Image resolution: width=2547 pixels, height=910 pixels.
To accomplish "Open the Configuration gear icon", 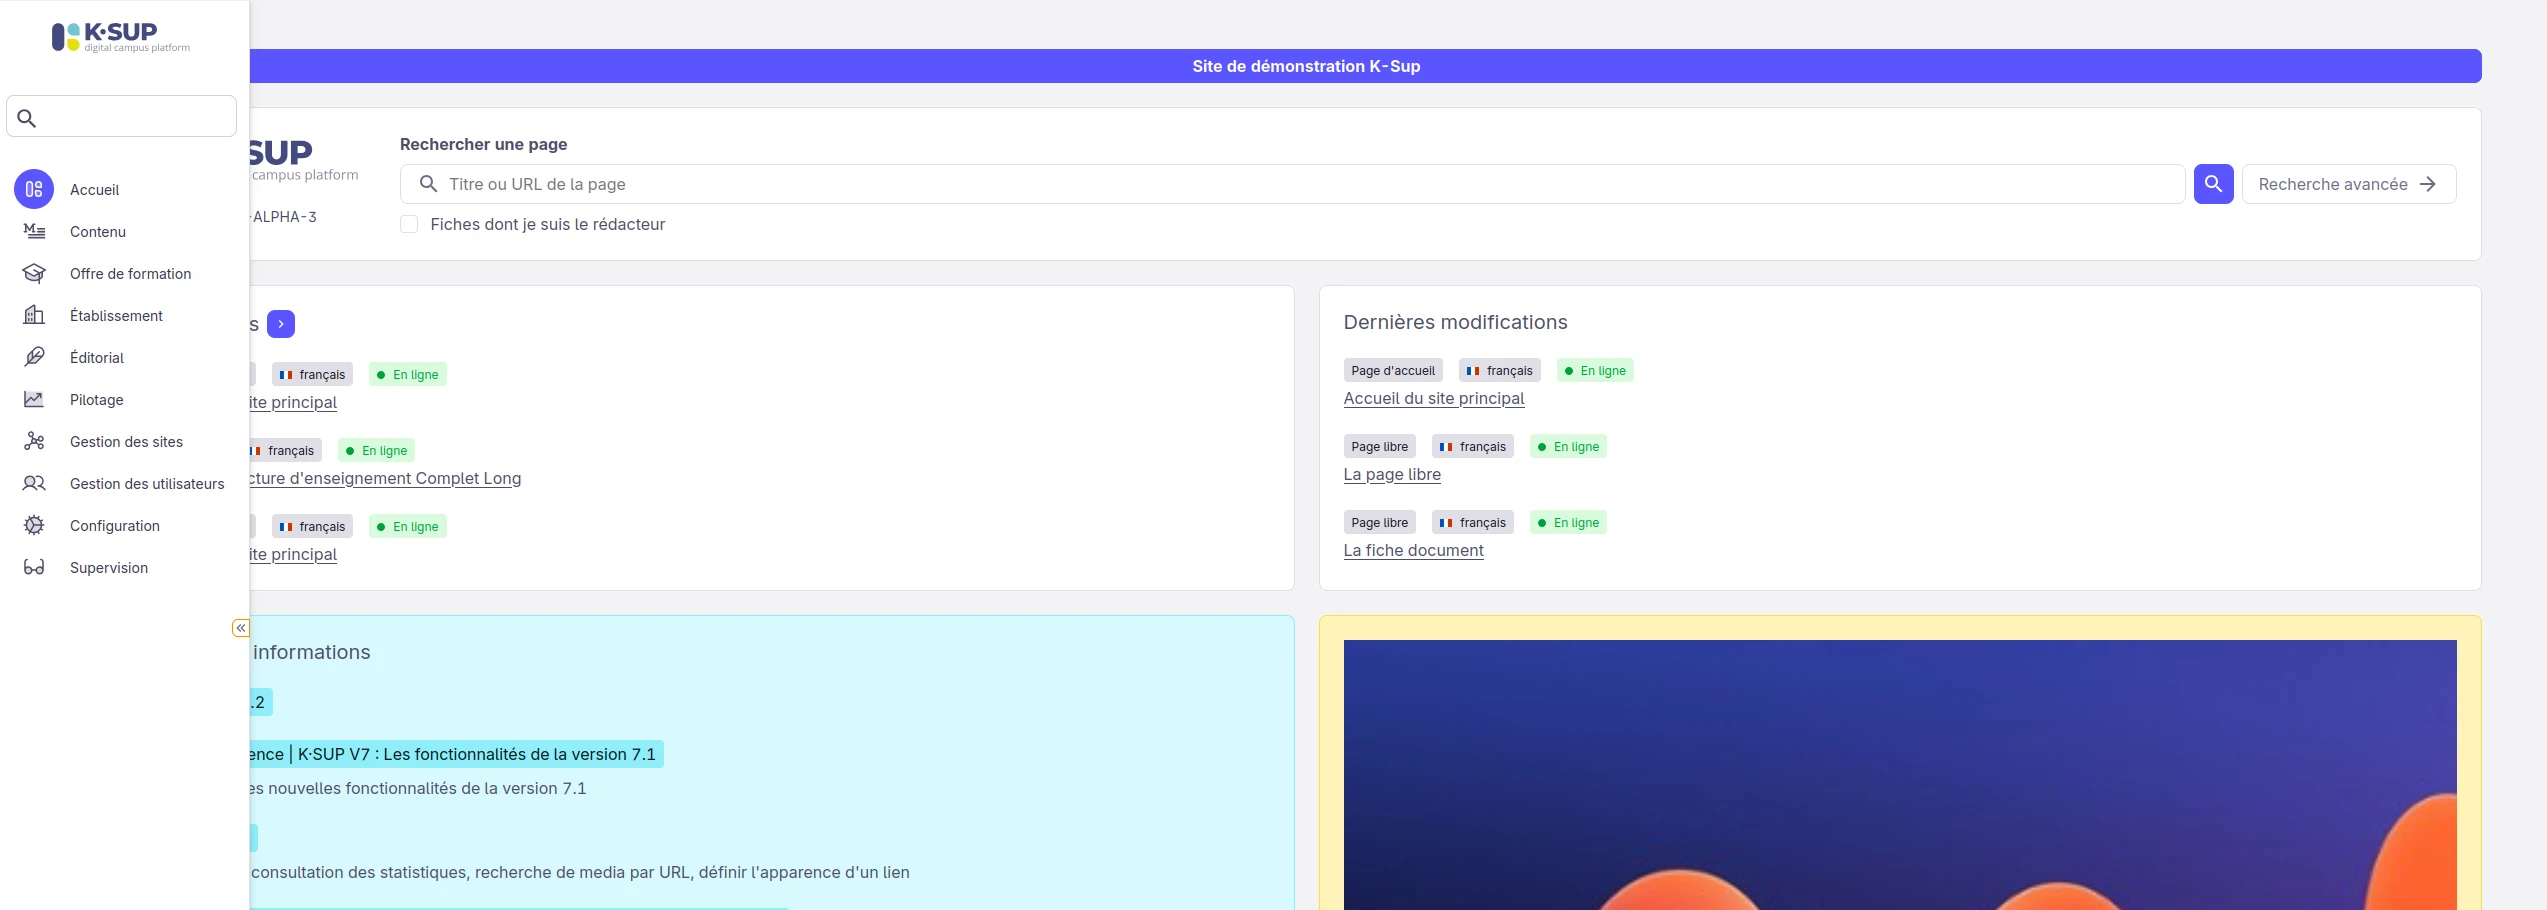I will click(x=34, y=525).
